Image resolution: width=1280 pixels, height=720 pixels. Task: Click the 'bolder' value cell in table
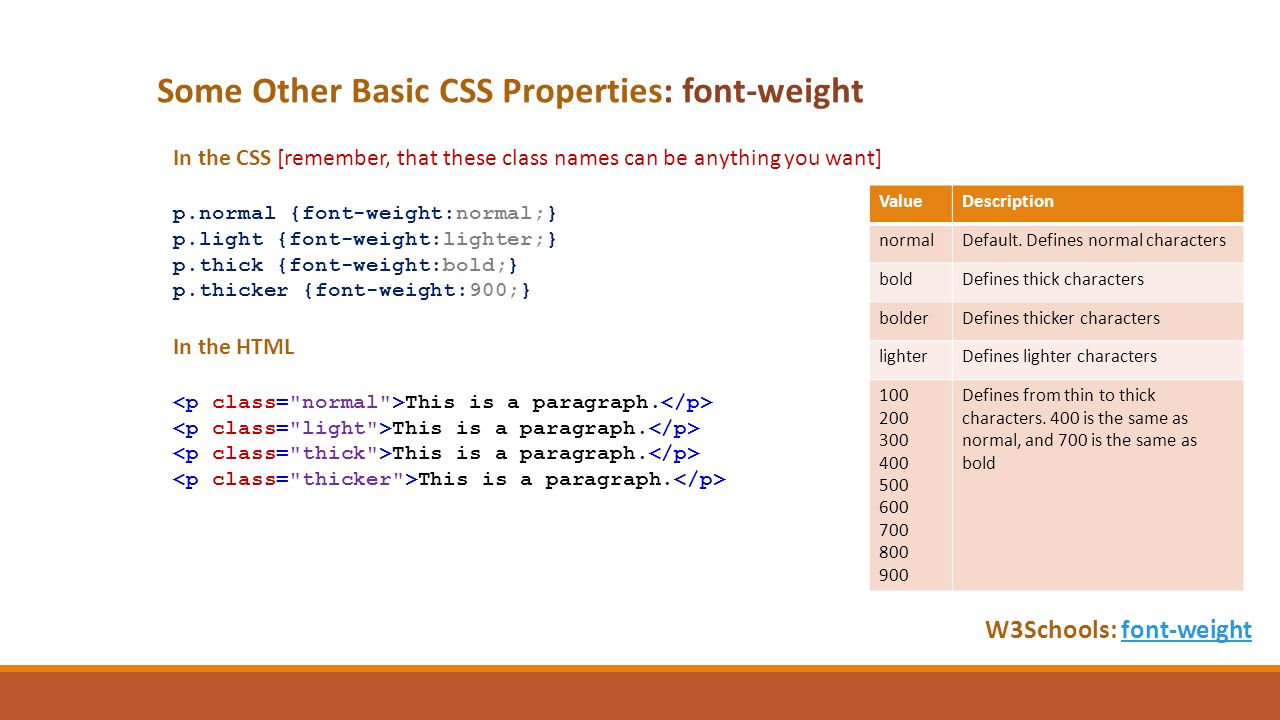[x=911, y=320]
